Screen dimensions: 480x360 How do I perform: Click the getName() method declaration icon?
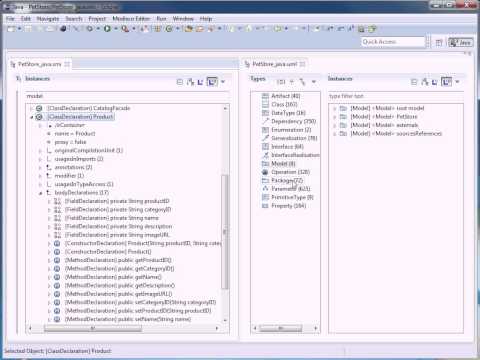[57, 277]
